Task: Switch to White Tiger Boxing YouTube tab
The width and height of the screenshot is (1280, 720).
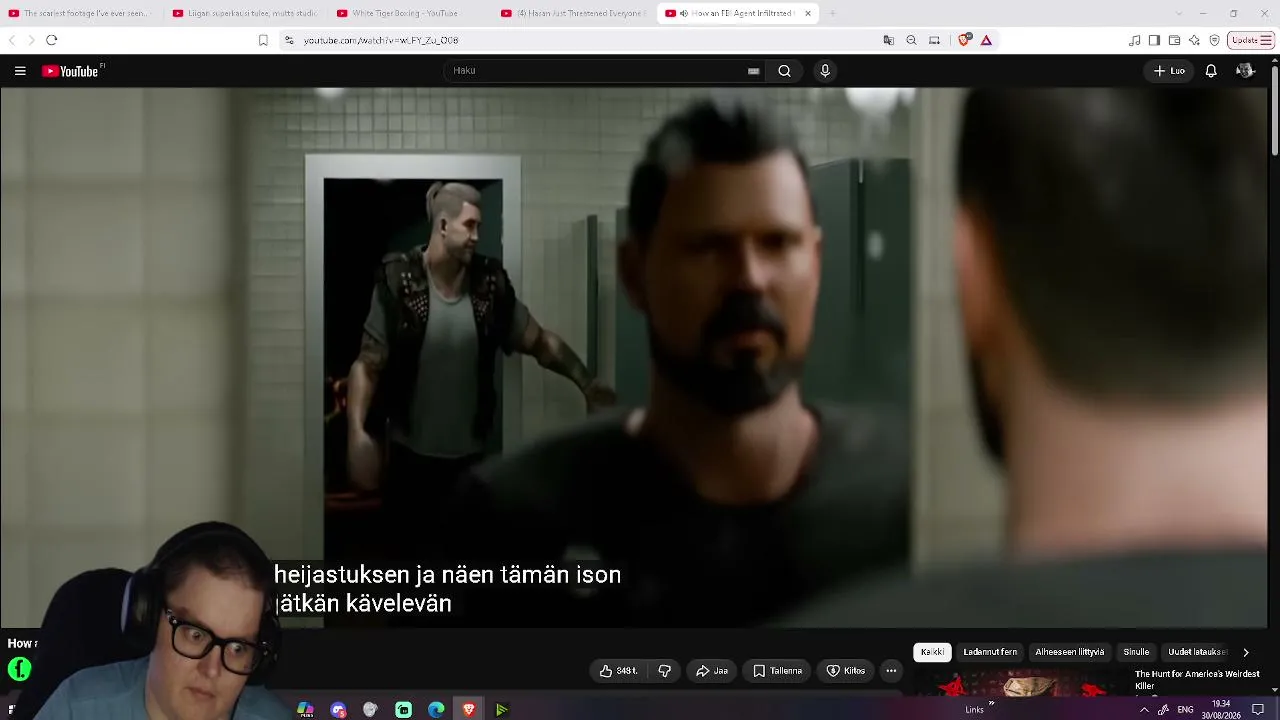Action: [x=408, y=13]
